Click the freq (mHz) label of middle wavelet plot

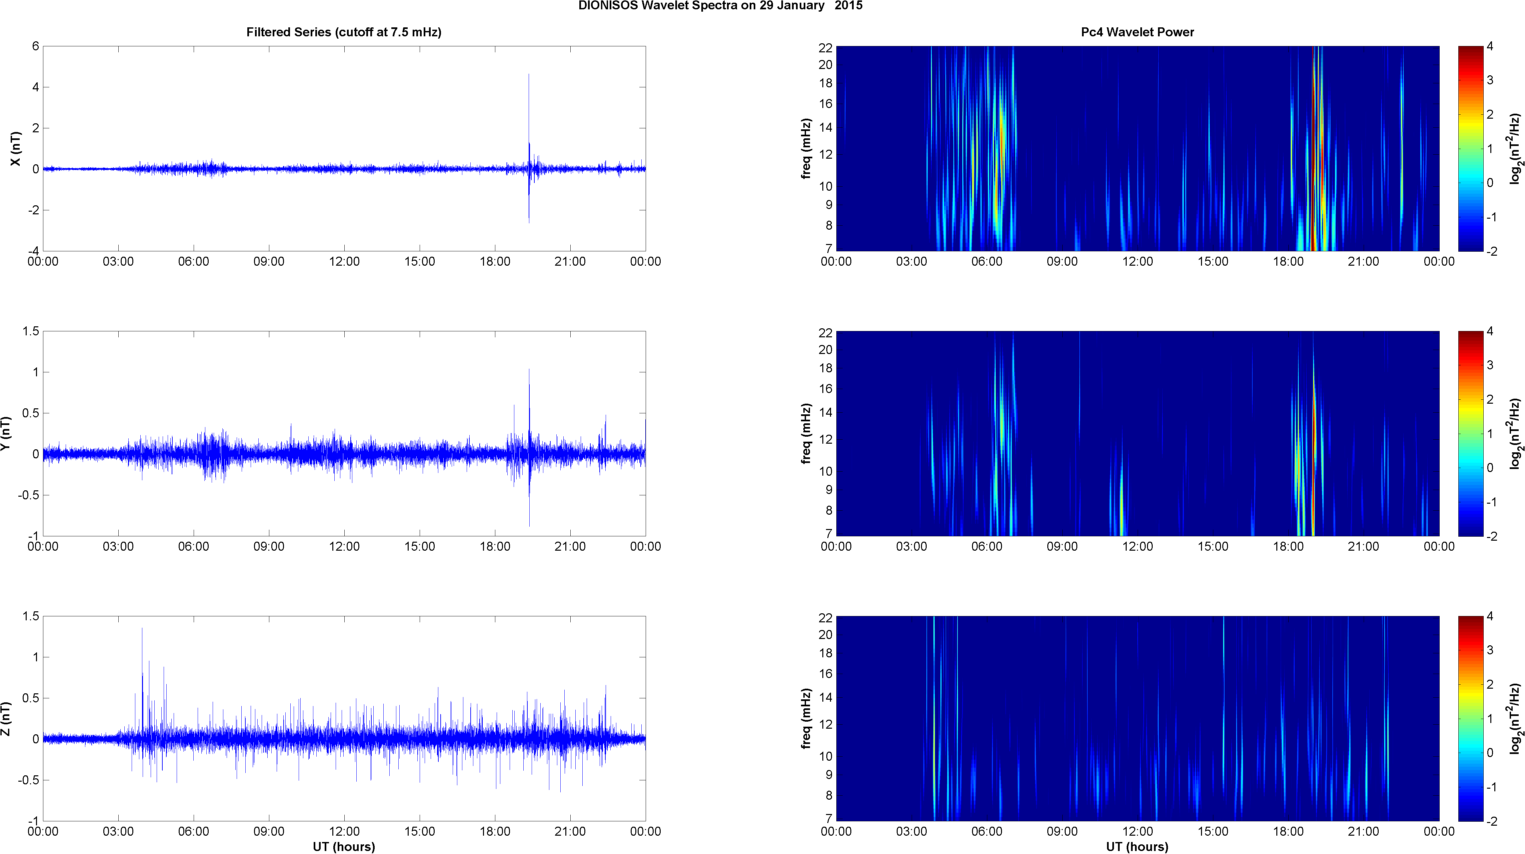pyautogui.click(x=806, y=434)
